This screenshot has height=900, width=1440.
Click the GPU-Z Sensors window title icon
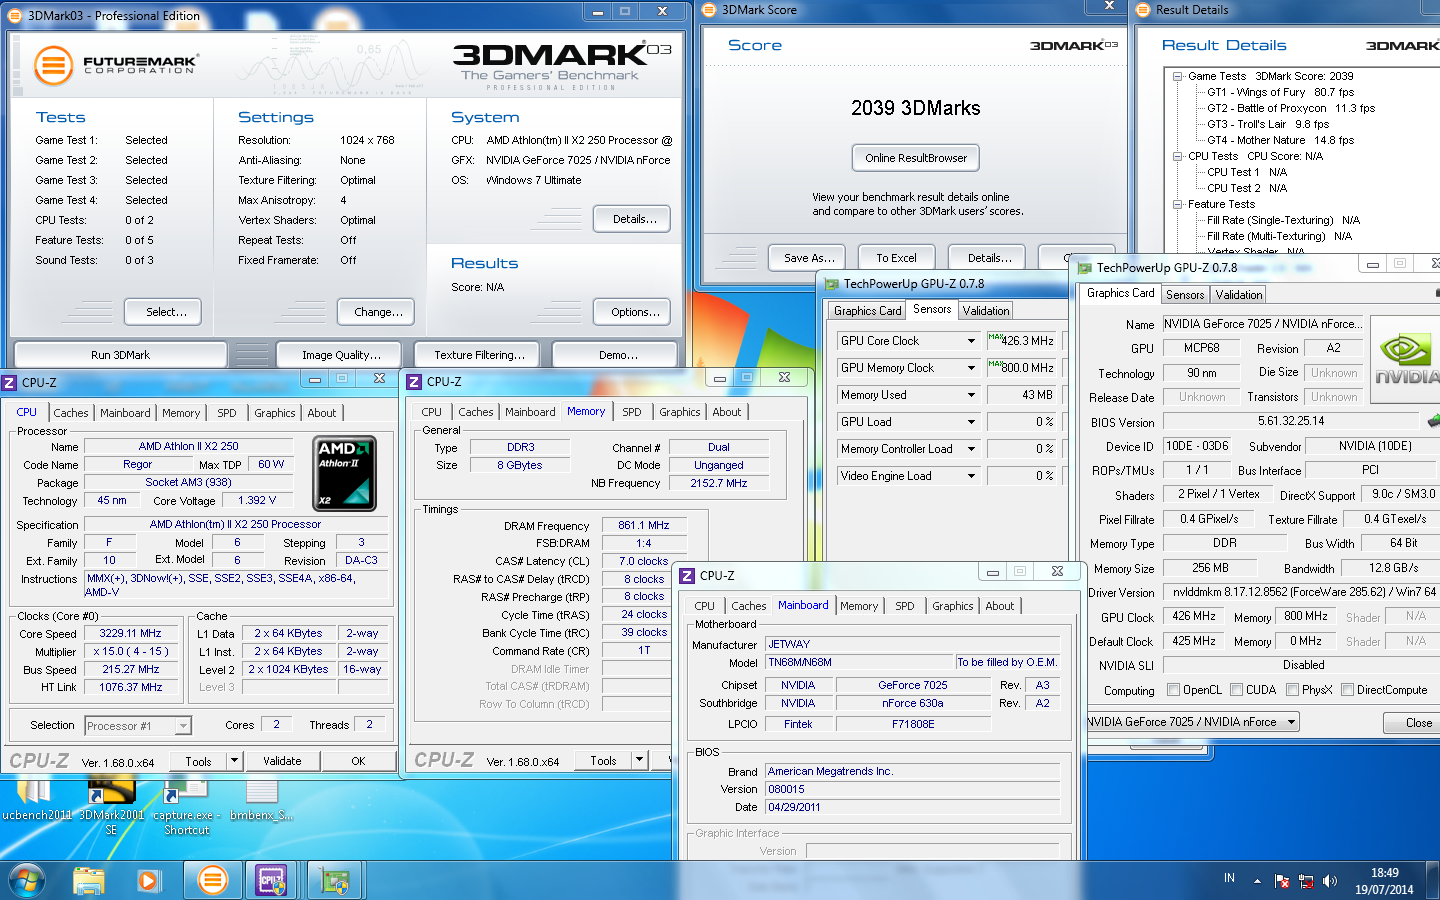[x=832, y=284]
